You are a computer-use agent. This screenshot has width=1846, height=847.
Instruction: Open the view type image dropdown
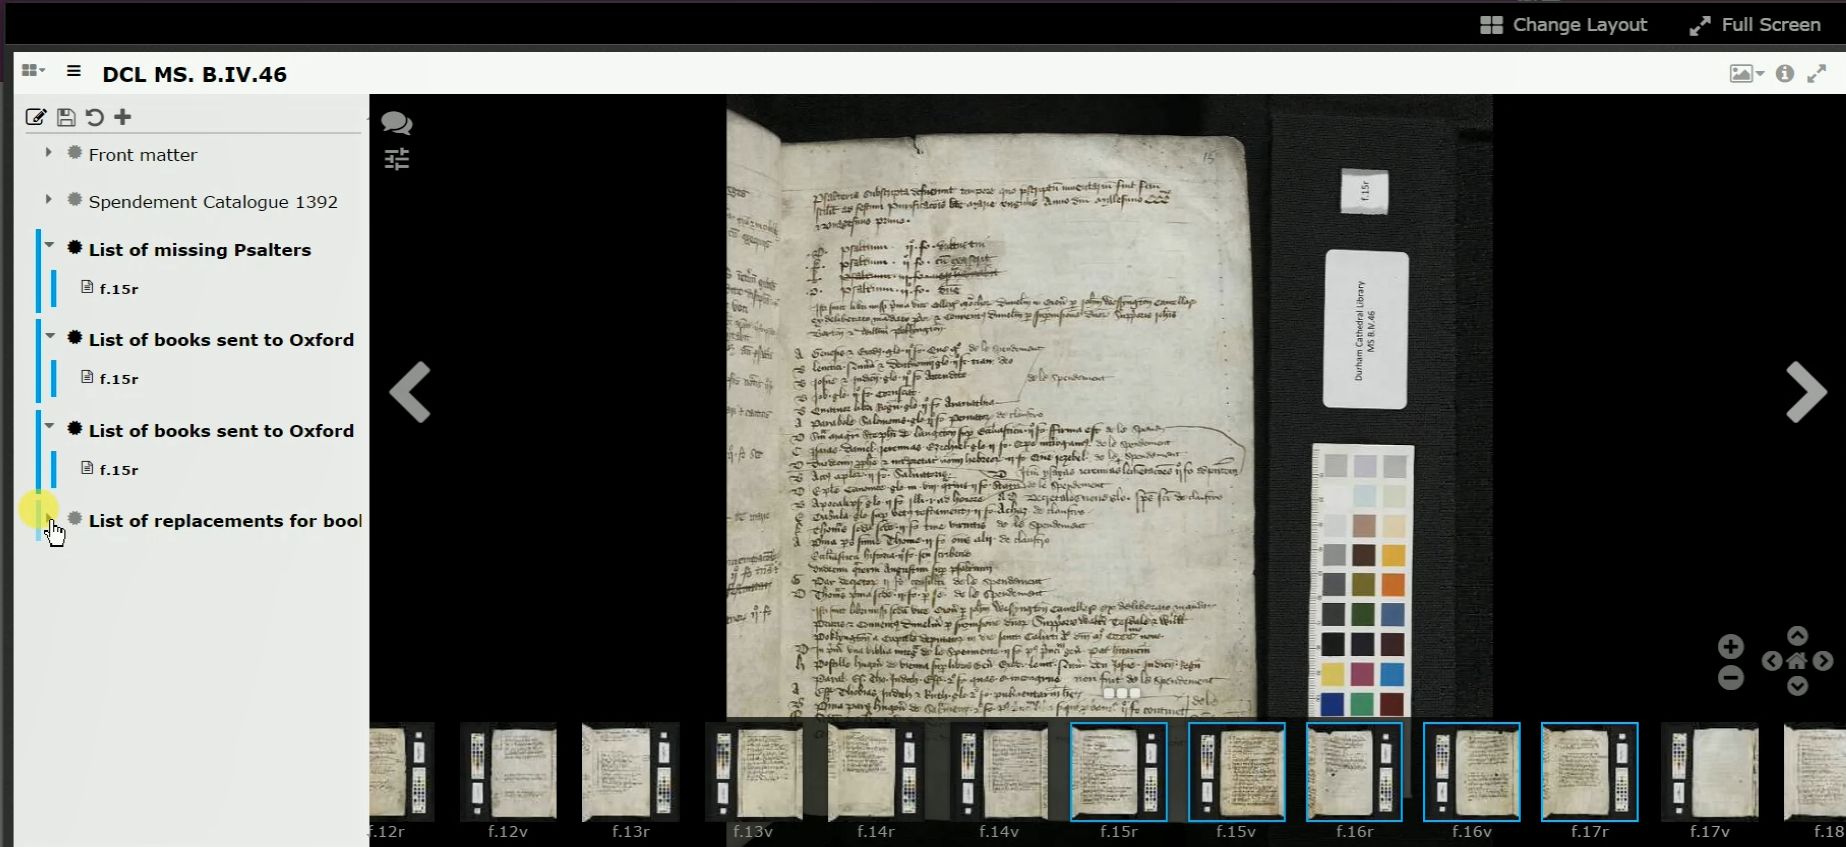[x=1747, y=73]
